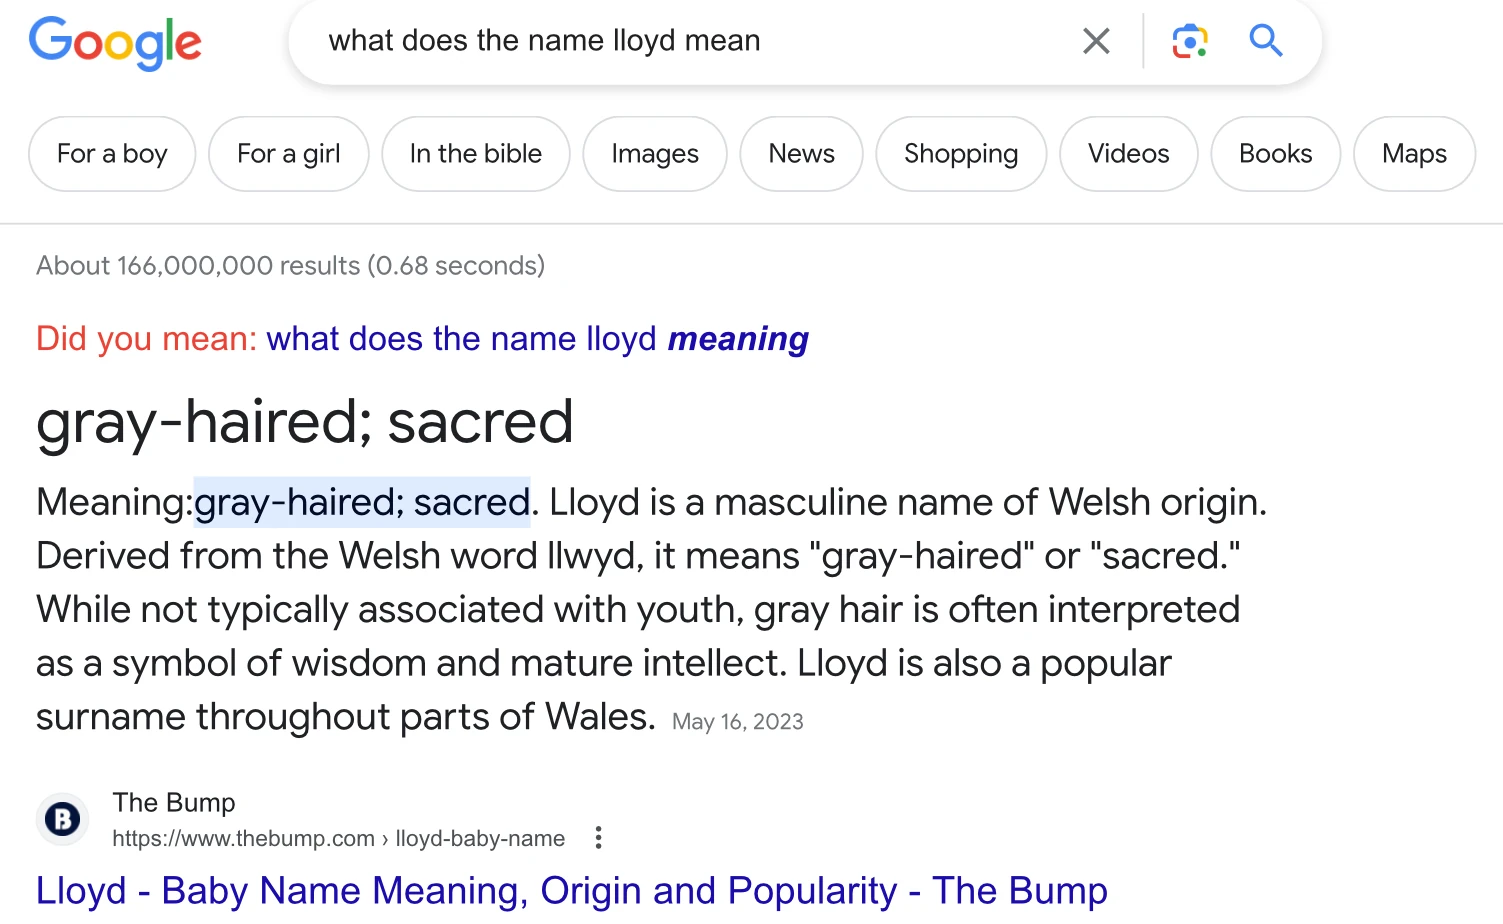Viewport: 1503px width, 924px height.
Task: Switch to the News tab
Action: 801,154
